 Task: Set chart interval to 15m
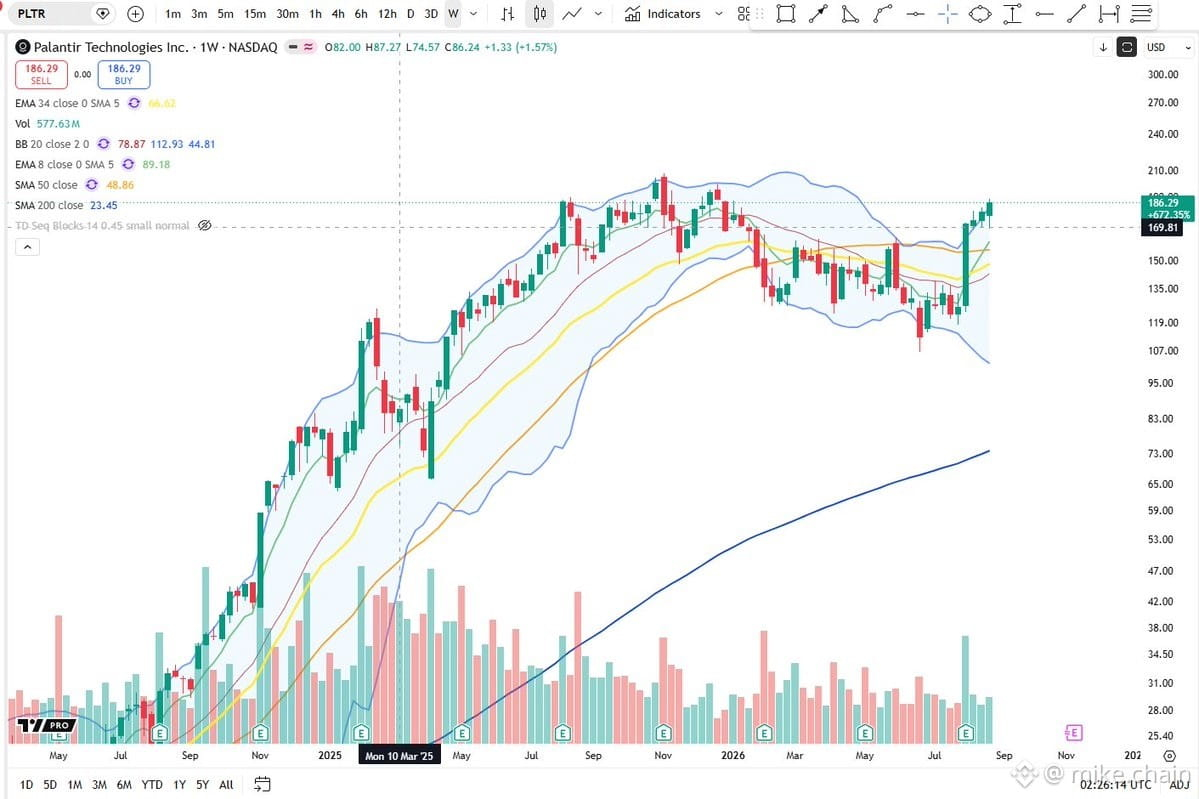[x=255, y=14]
